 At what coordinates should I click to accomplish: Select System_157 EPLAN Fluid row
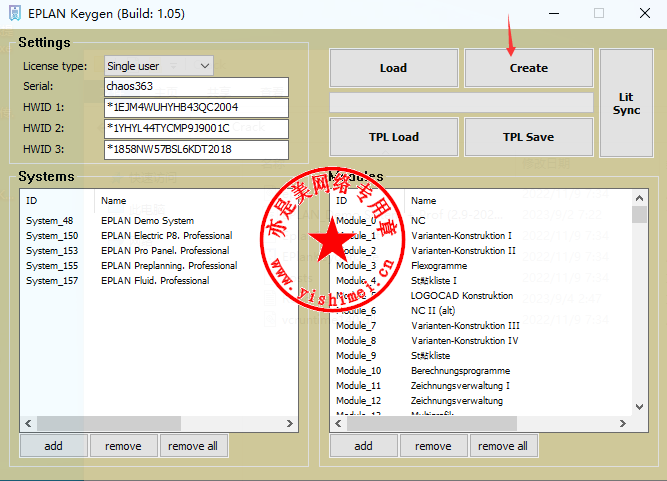(x=158, y=281)
